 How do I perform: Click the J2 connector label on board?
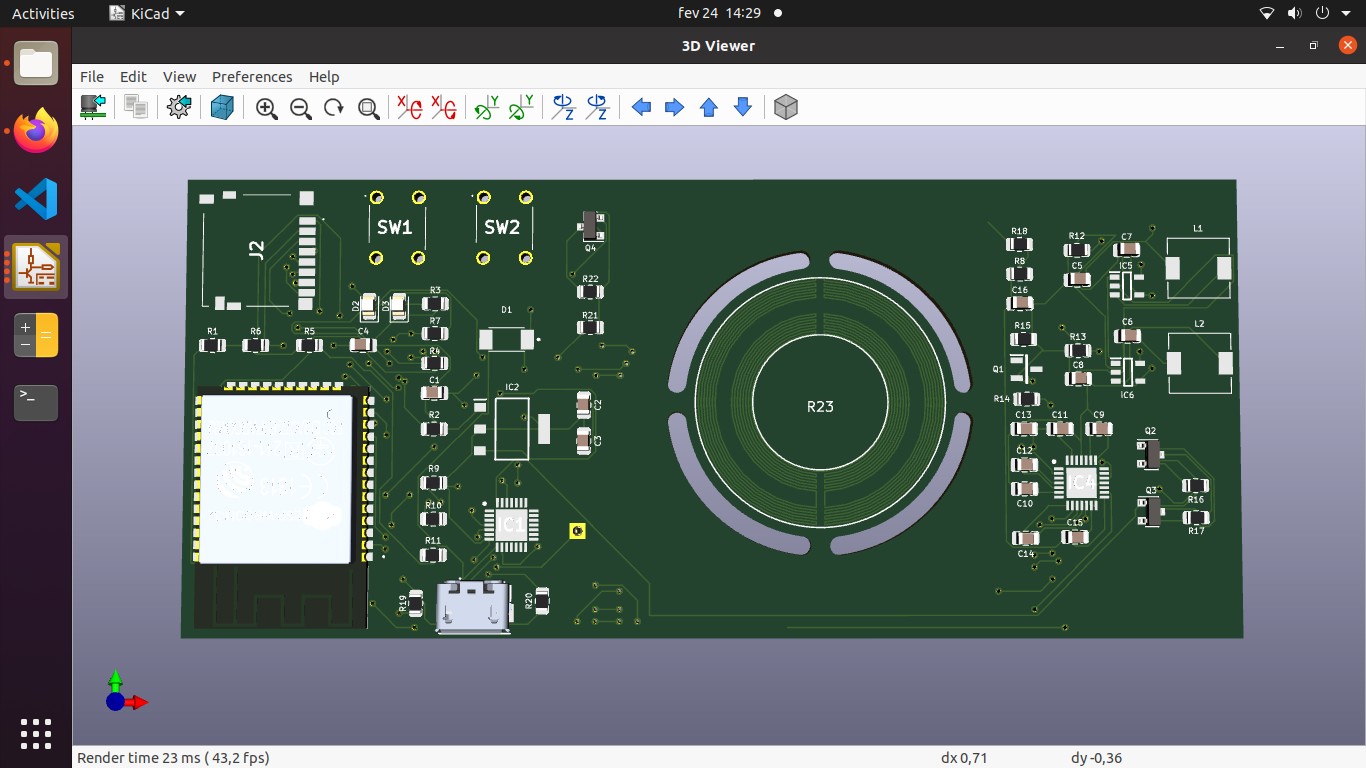coord(257,250)
